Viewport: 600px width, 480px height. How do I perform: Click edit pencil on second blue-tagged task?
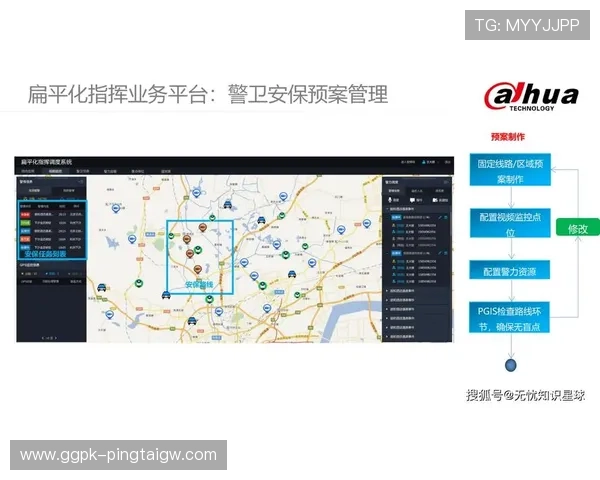(440, 253)
